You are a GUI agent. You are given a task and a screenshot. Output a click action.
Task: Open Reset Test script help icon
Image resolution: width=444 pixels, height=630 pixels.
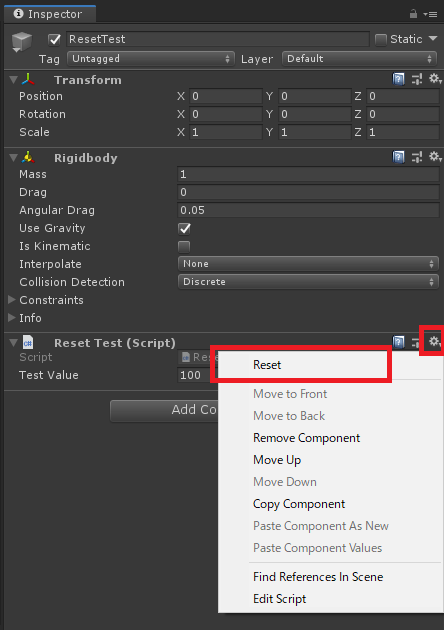(x=398, y=342)
